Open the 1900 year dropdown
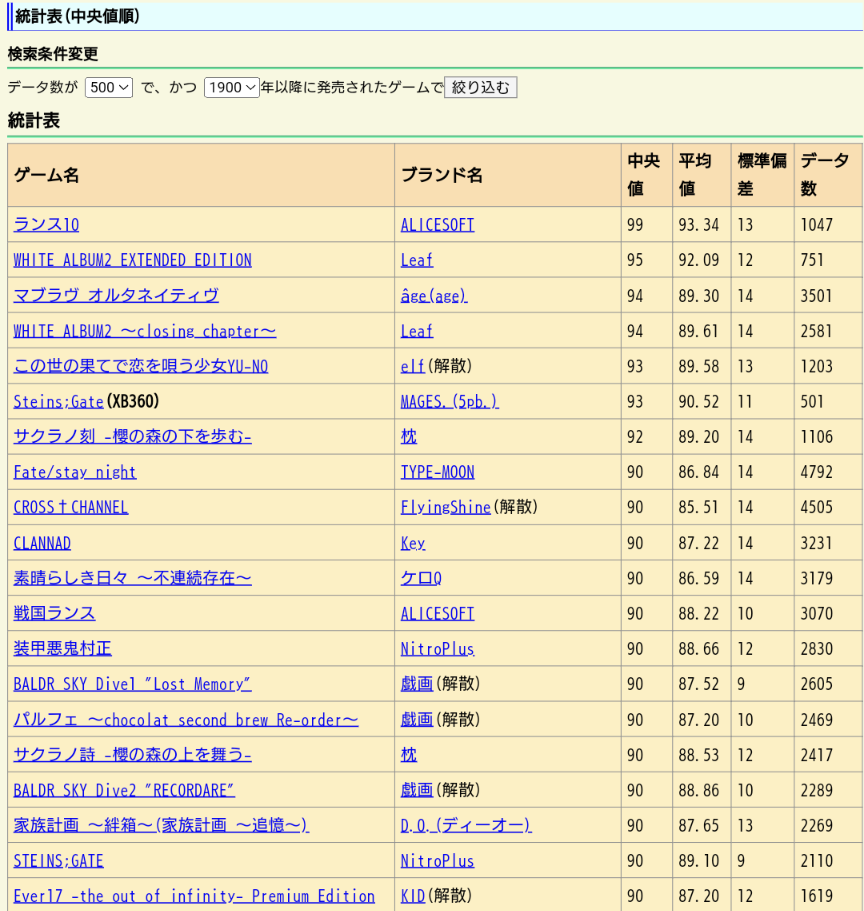Image resolution: width=864 pixels, height=911 pixels. tap(231, 88)
